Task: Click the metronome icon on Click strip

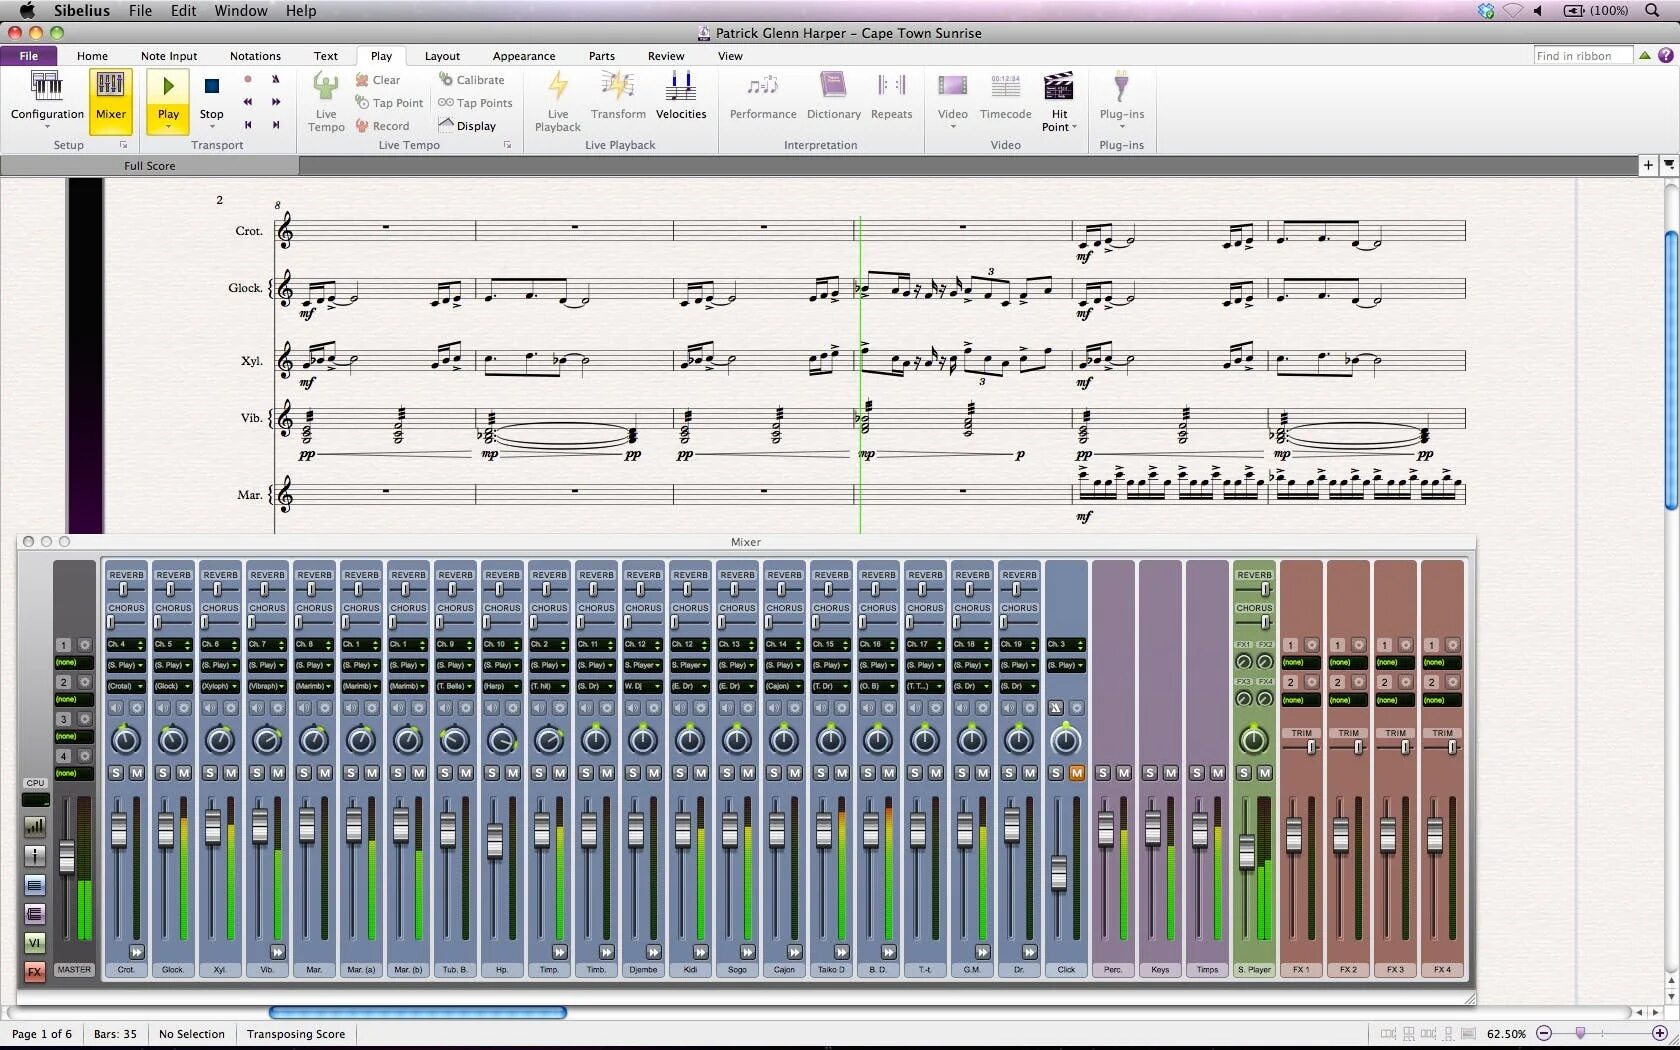Action: pos(1055,707)
